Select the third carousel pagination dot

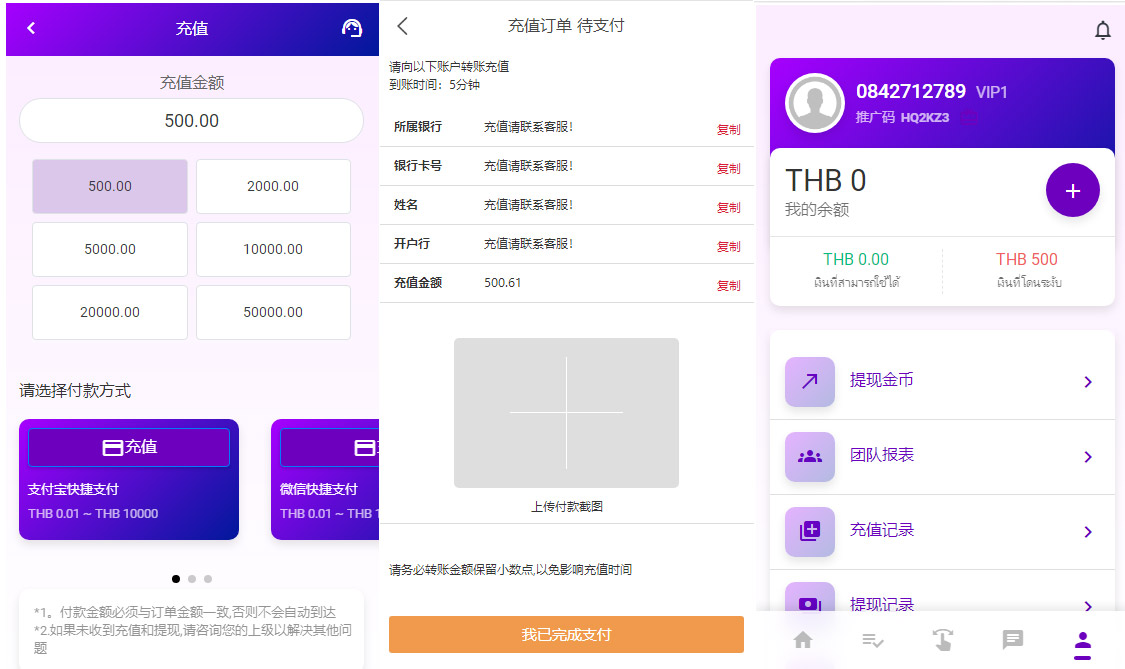[208, 579]
